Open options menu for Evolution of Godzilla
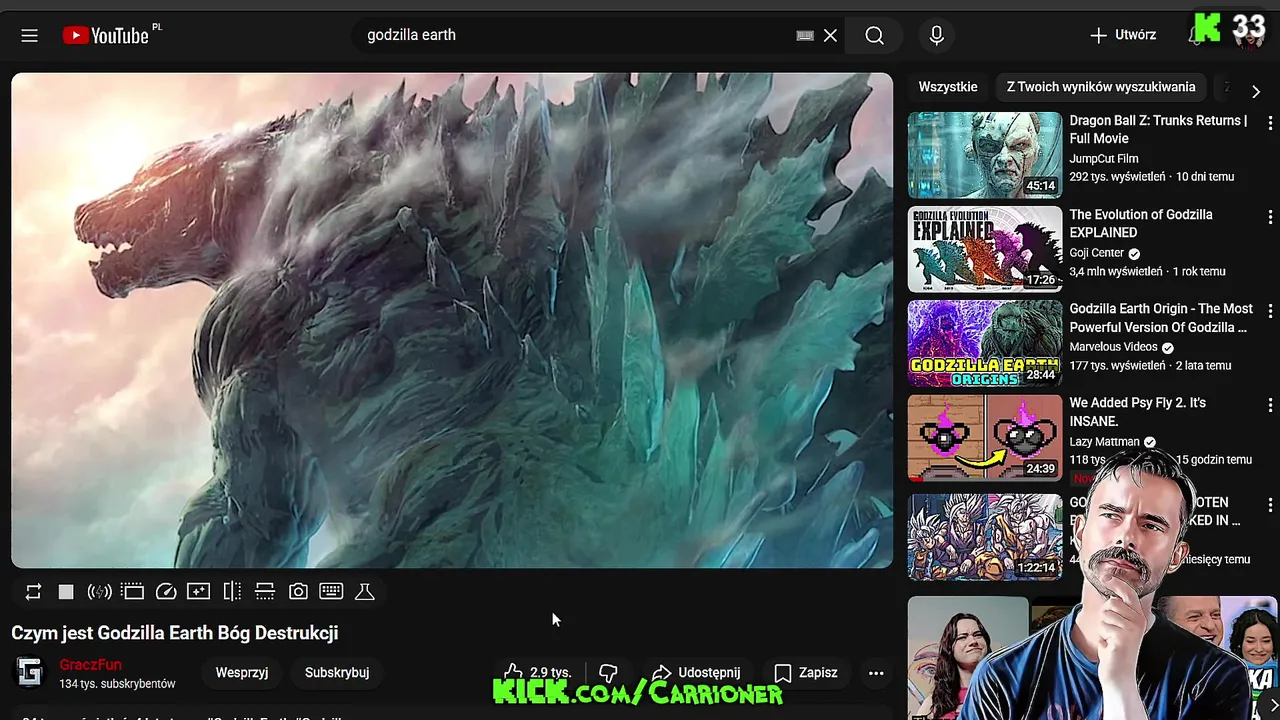 (x=1270, y=217)
